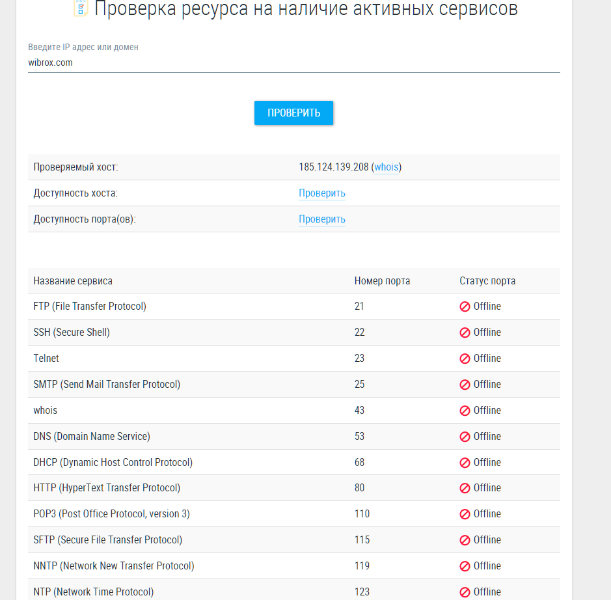Click the IP address 185.124.139.208
Viewport: 611px width, 600px height.
click(x=334, y=167)
